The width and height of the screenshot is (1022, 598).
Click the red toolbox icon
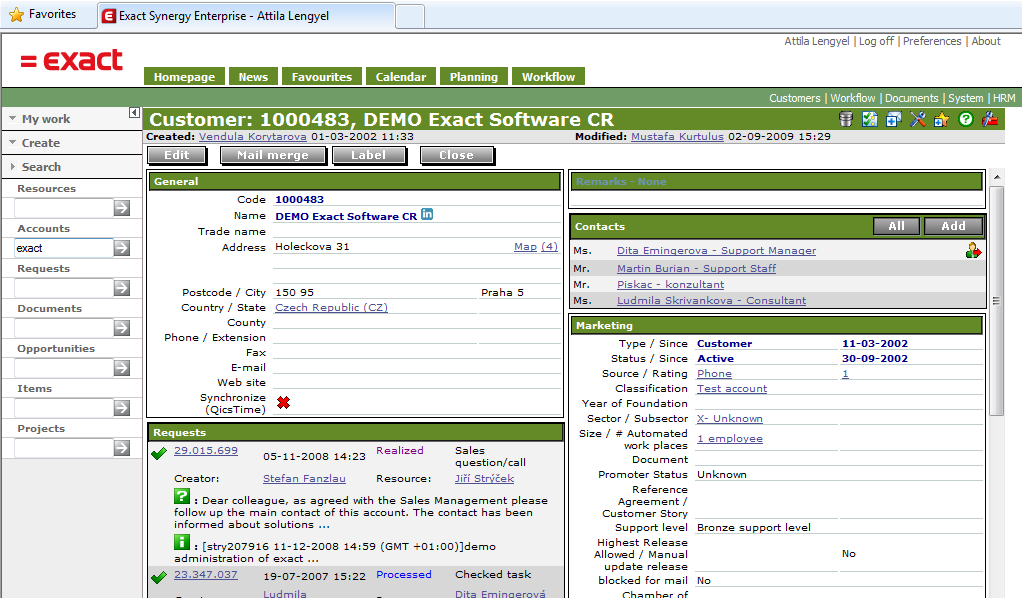pyautogui.click(x=990, y=119)
